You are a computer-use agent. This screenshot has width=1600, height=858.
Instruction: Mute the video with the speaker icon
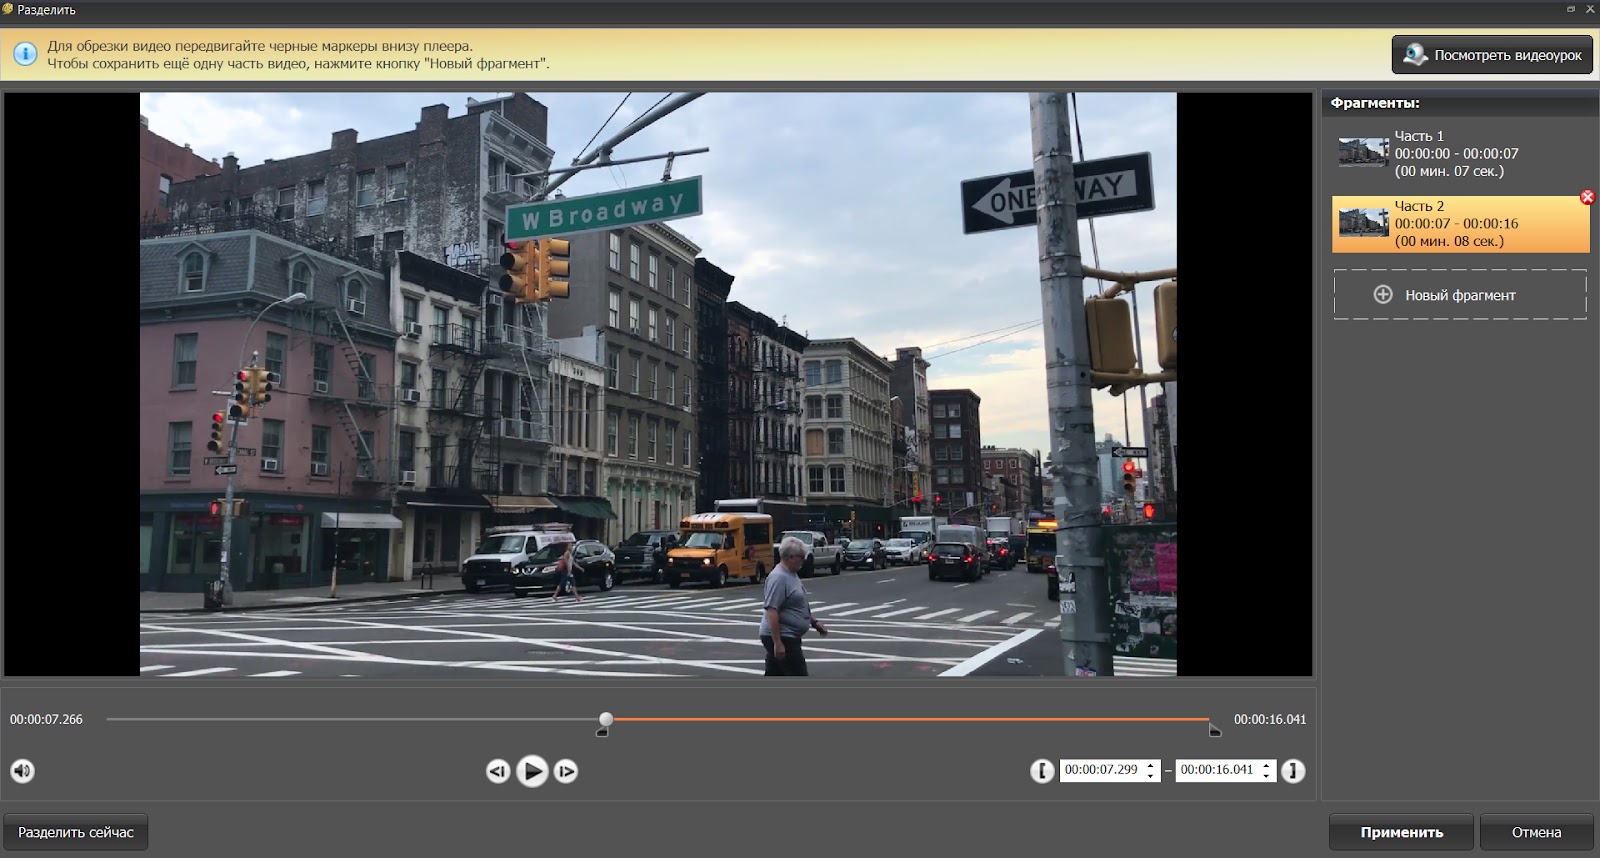point(22,771)
